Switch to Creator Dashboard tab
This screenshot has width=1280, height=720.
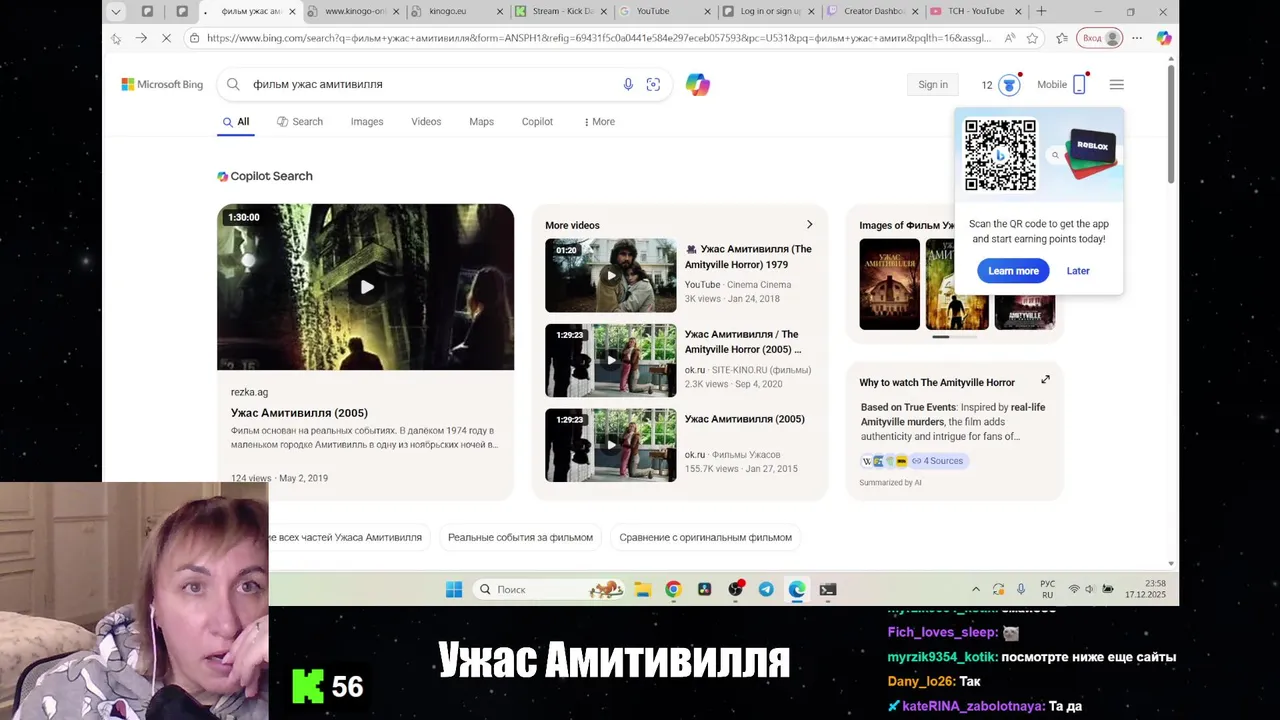point(874,11)
